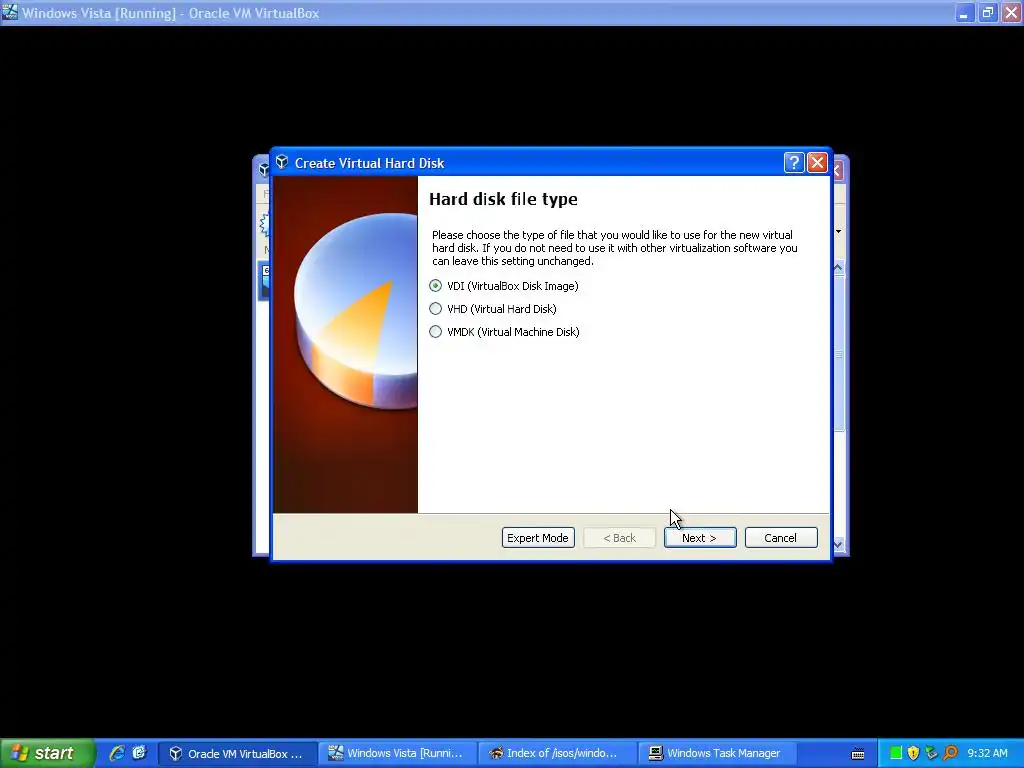Open the Index of /isos/windo... taskbar window
The width and height of the screenshot is (1024, 768).
coord(558,753)
